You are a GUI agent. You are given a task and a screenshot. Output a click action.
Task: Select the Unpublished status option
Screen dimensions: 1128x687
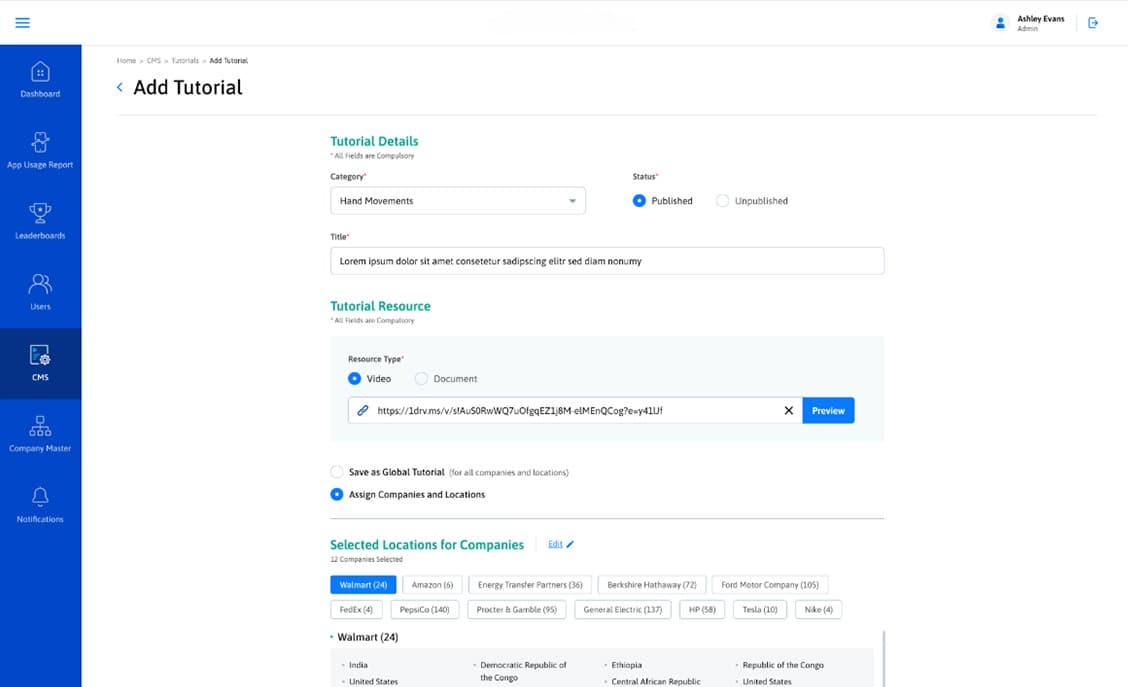(723, 200)
